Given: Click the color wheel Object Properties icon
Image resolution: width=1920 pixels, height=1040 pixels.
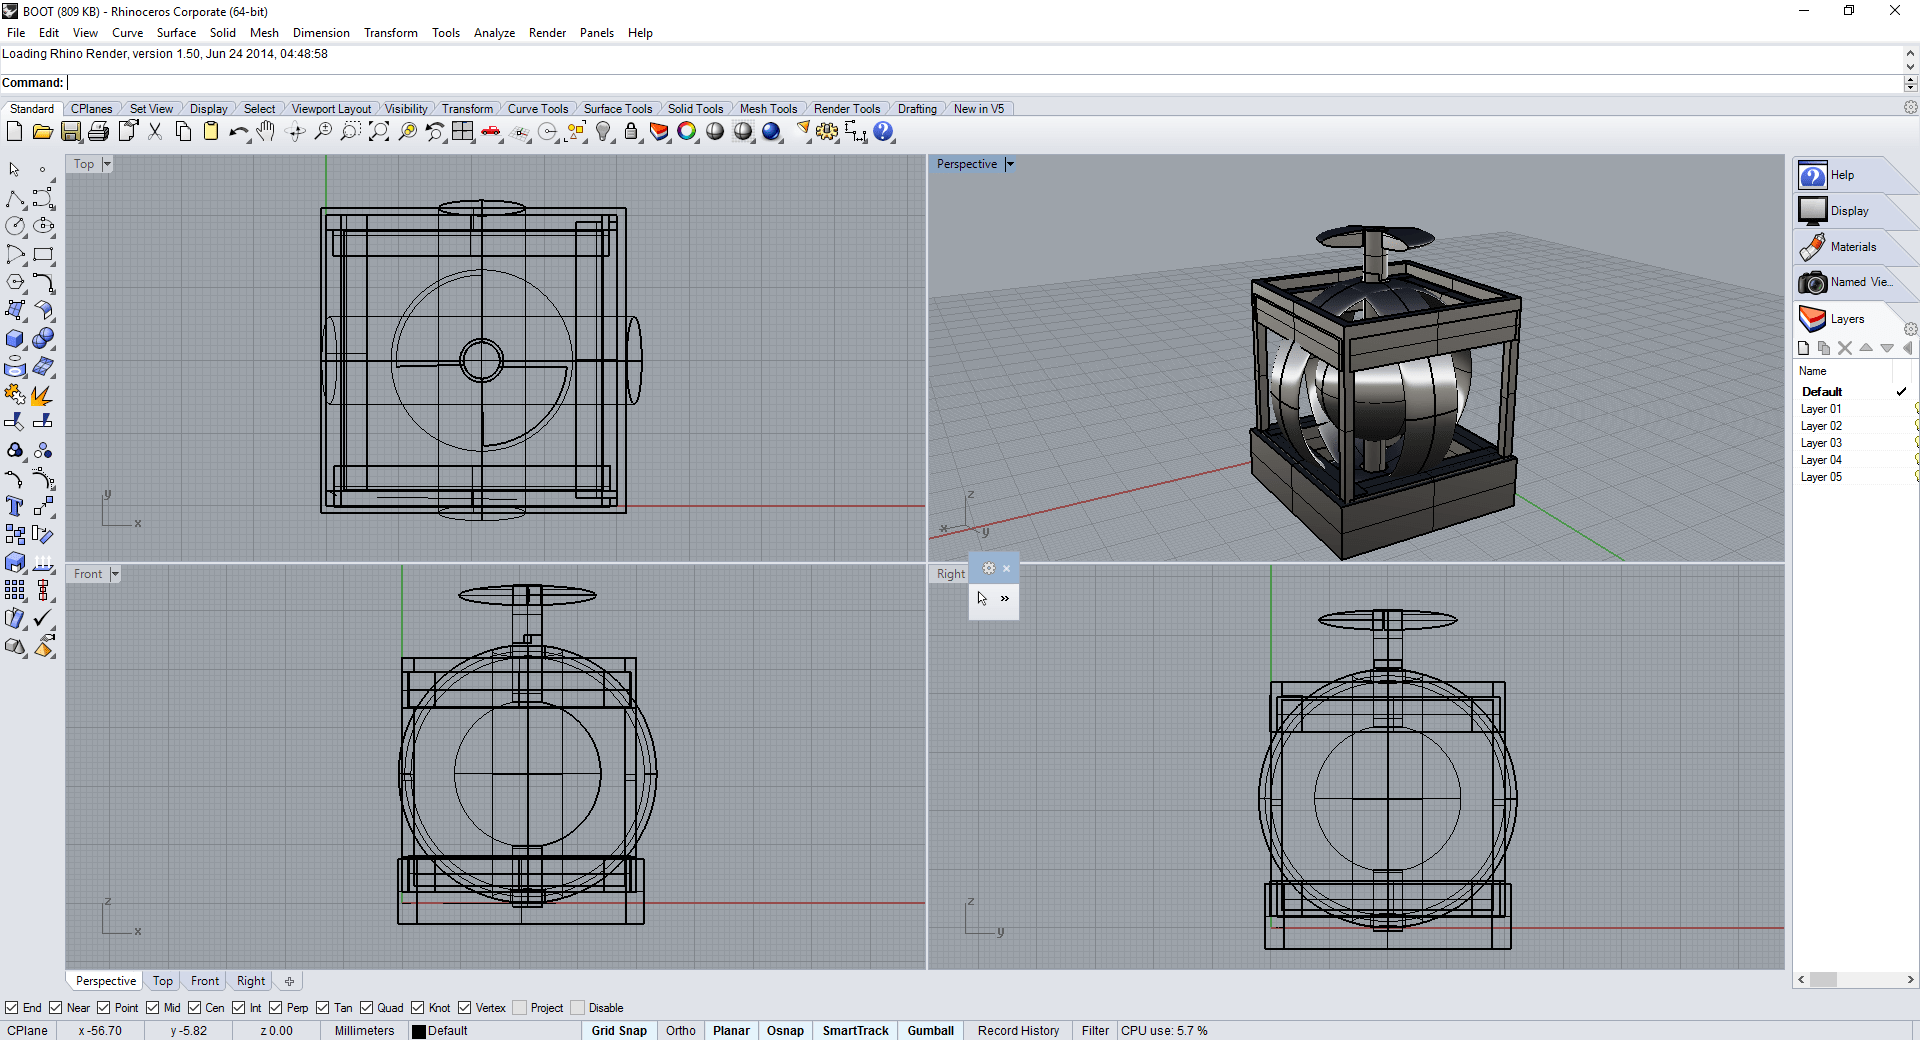Looking at the screenshot, I should point(687,131).
